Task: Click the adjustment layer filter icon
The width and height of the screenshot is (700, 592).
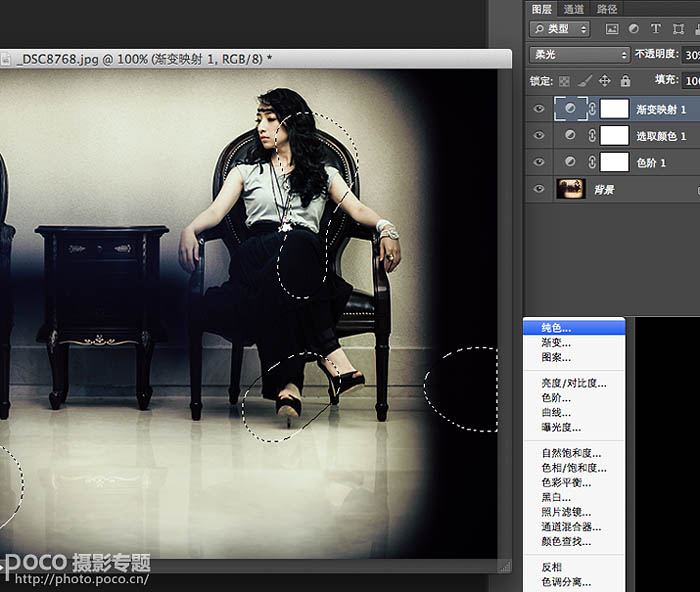Action: [634, 29]
